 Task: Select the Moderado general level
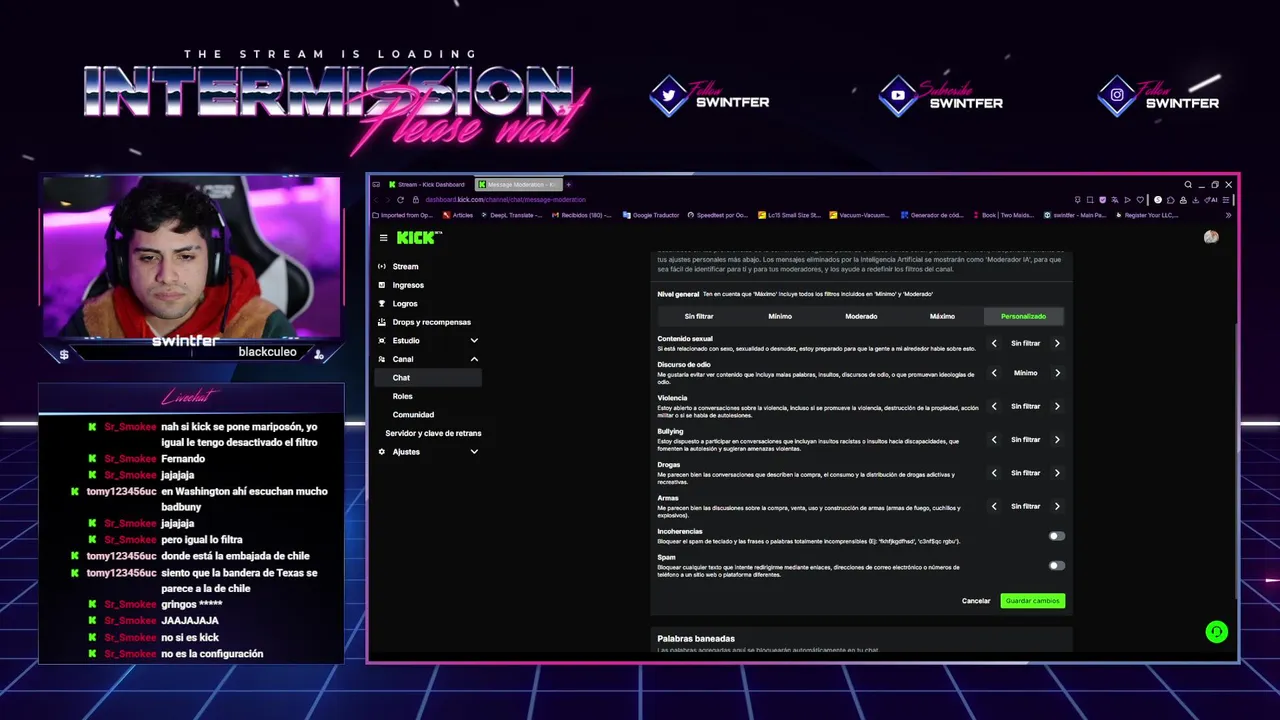point(861,316)
